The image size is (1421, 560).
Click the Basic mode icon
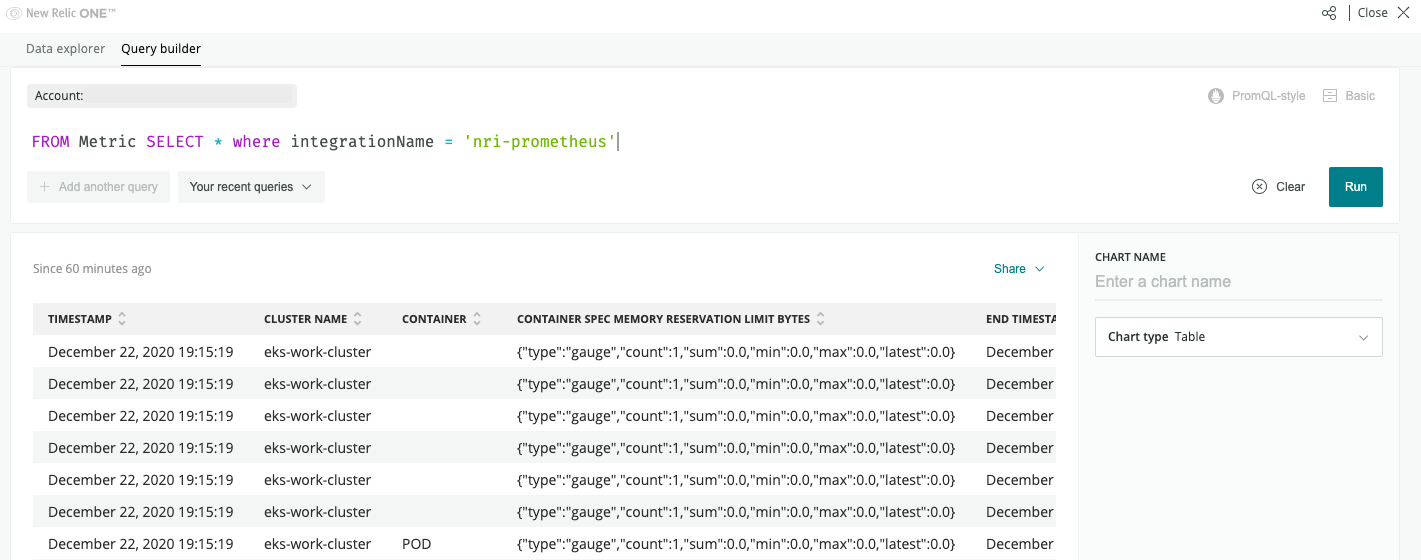click(x=1330, y=96)
